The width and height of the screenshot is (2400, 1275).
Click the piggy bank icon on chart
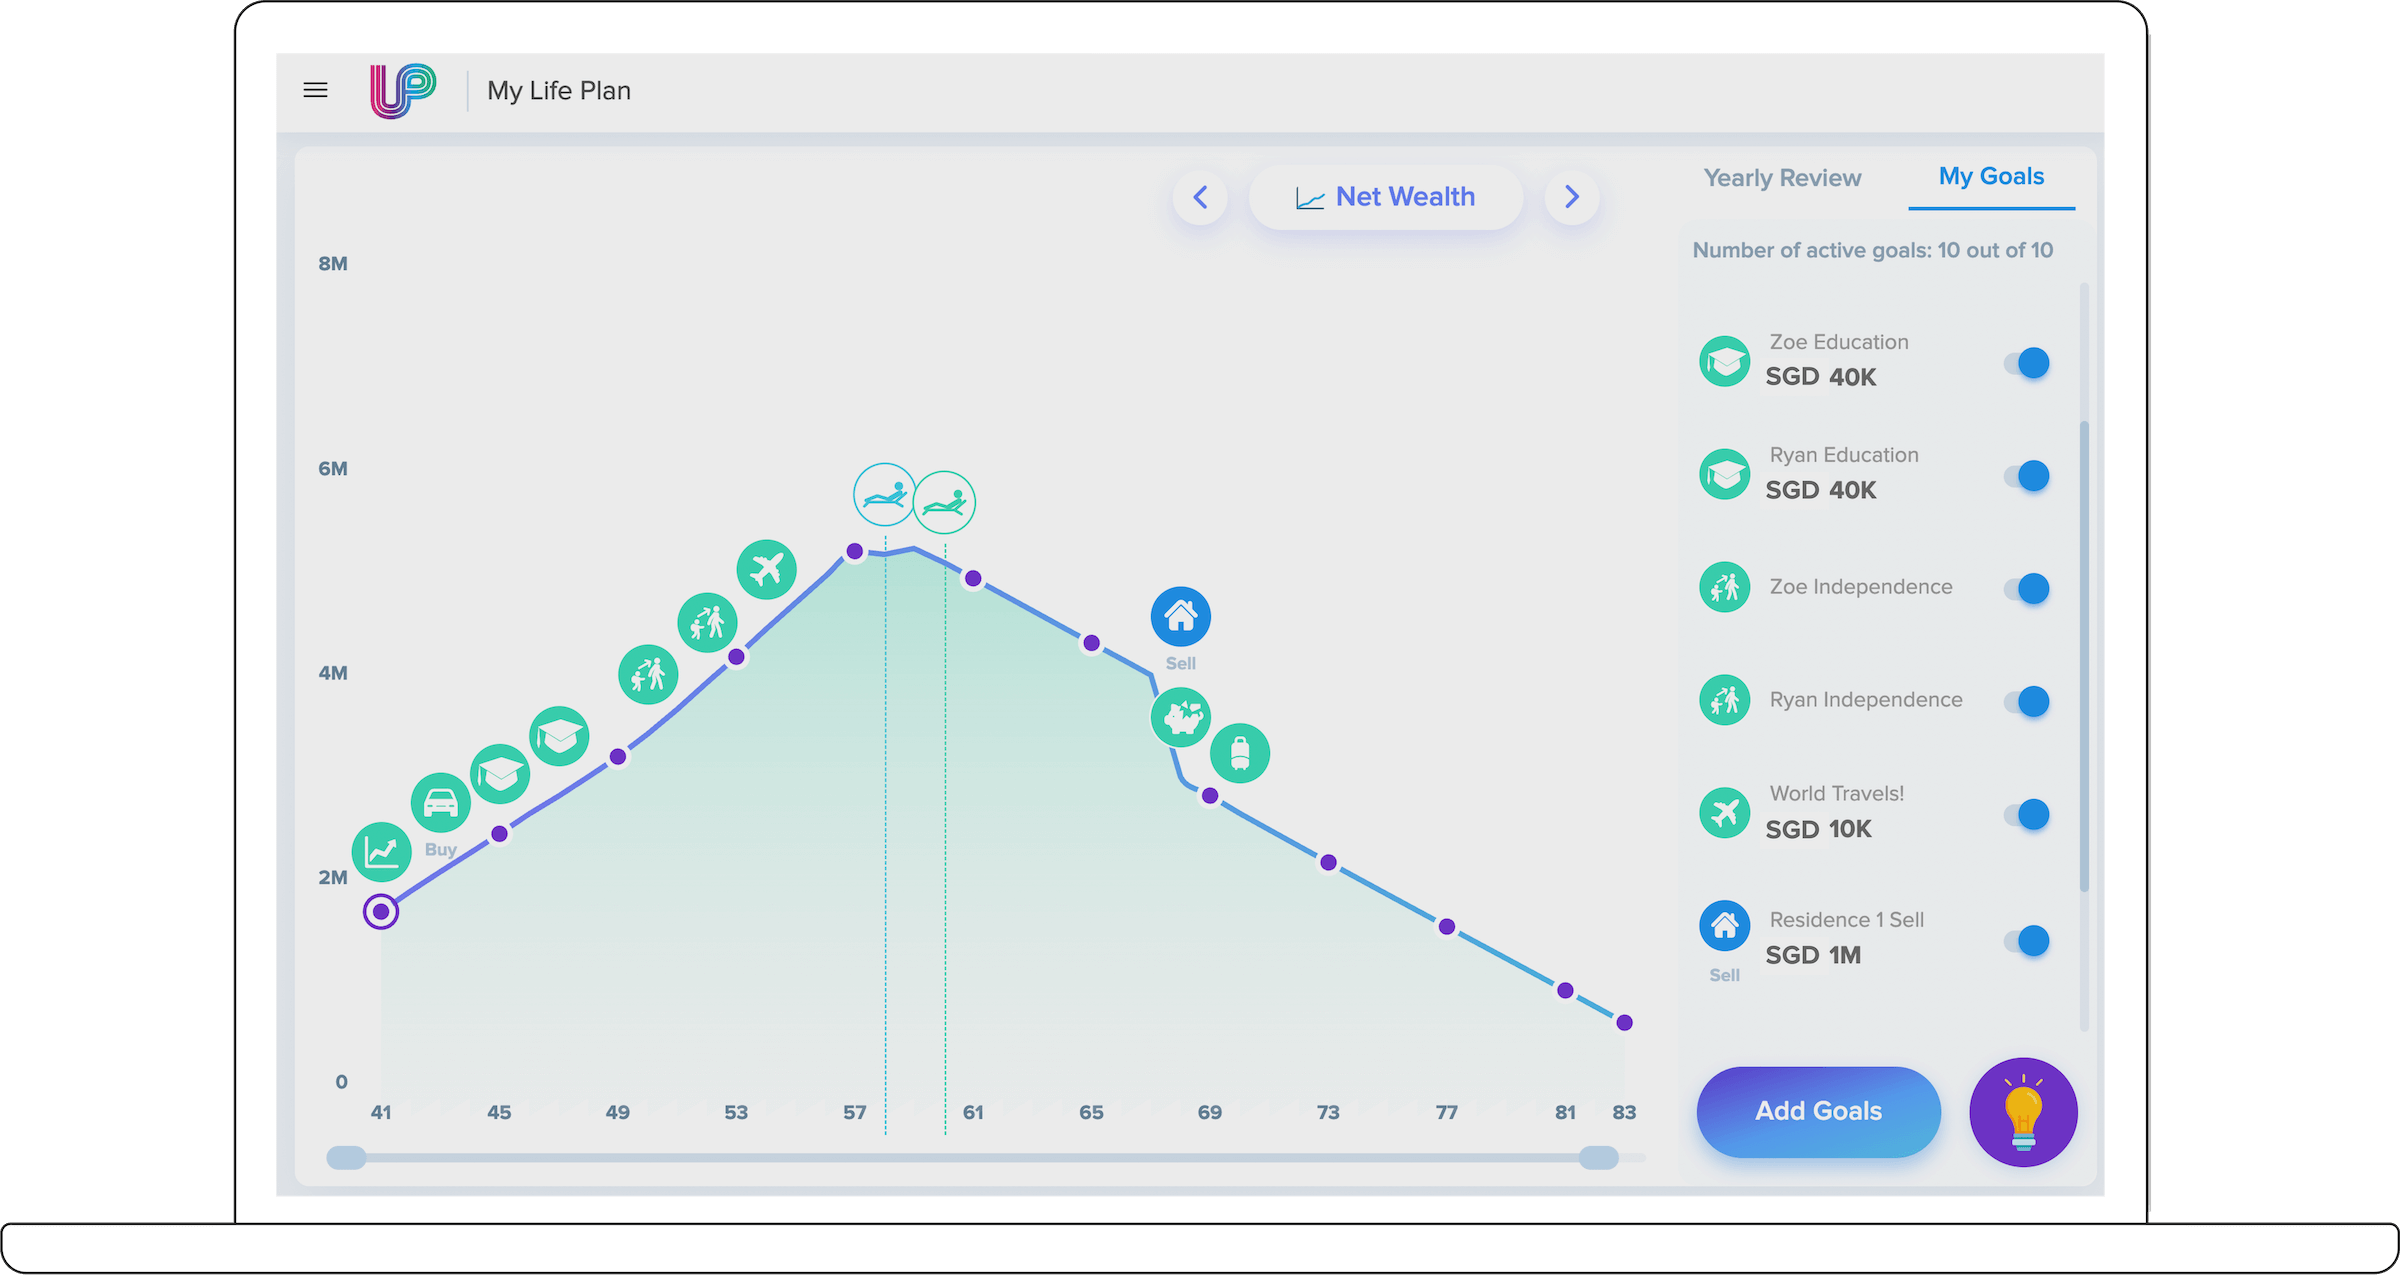[x=1181, y=717]
